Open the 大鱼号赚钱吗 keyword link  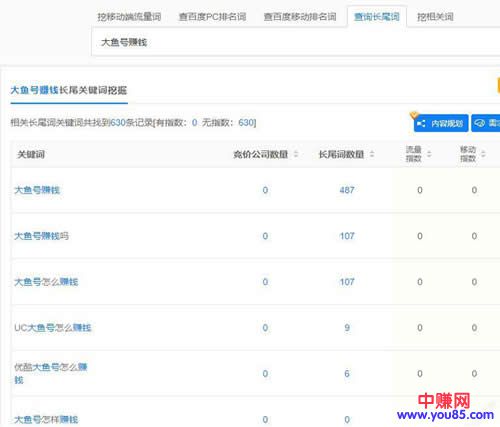(41, 236)
